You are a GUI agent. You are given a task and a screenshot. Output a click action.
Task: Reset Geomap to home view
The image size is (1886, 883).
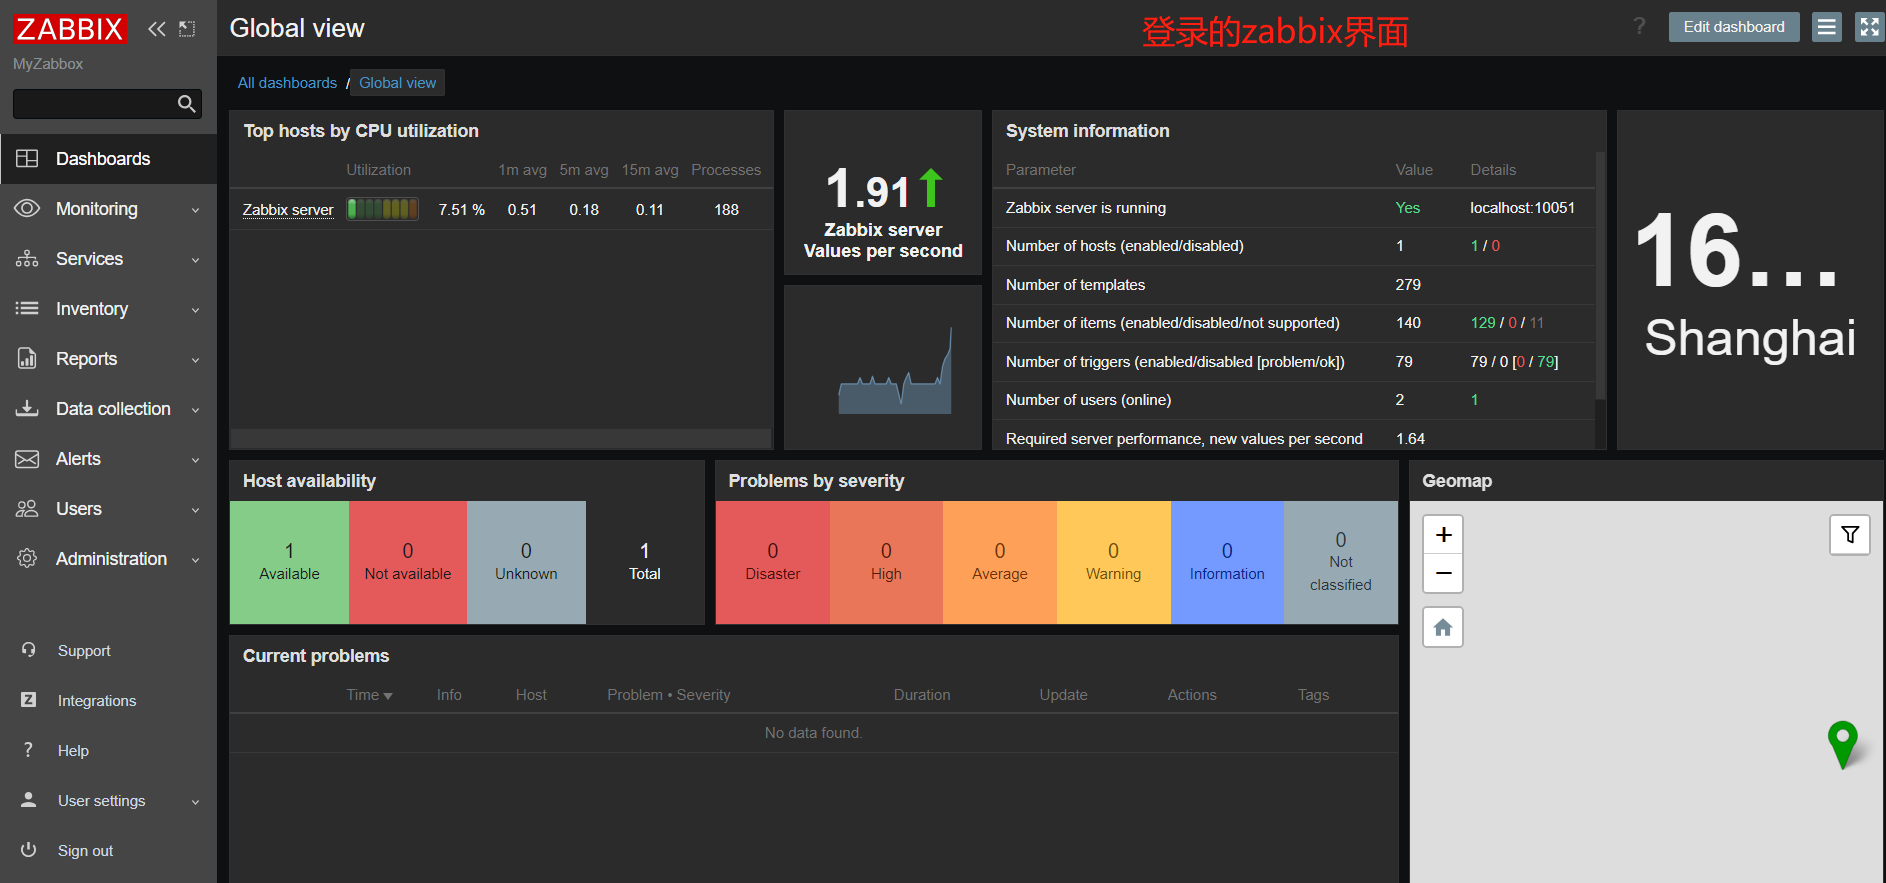pos(1443,627)
